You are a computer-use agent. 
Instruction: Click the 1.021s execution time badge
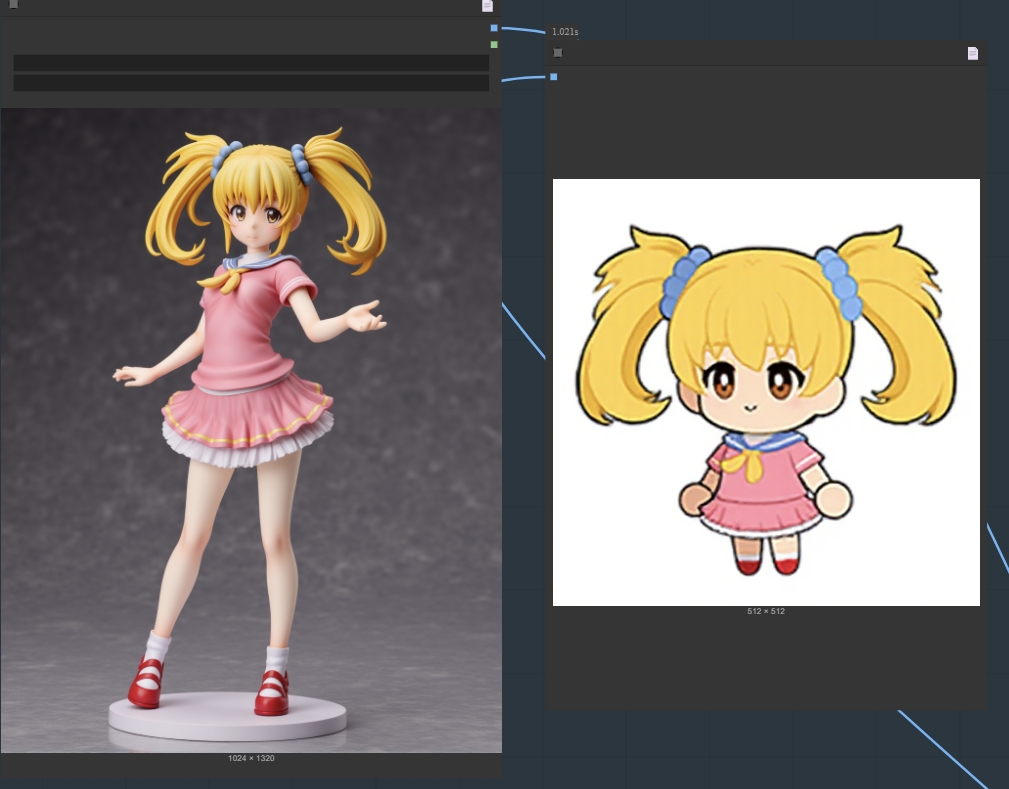coord(565,32)
